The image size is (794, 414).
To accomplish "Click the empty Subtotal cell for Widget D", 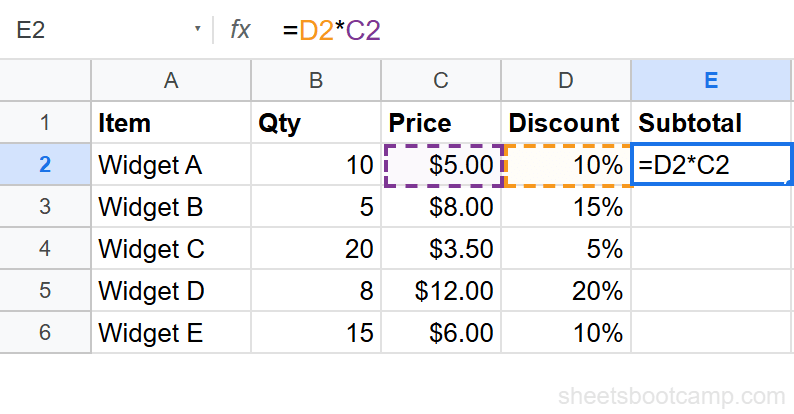I will coord(711,291).
